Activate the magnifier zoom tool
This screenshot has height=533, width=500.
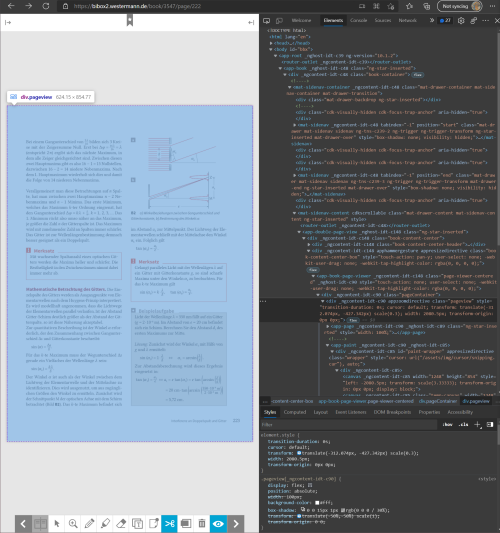click(73, 523)
